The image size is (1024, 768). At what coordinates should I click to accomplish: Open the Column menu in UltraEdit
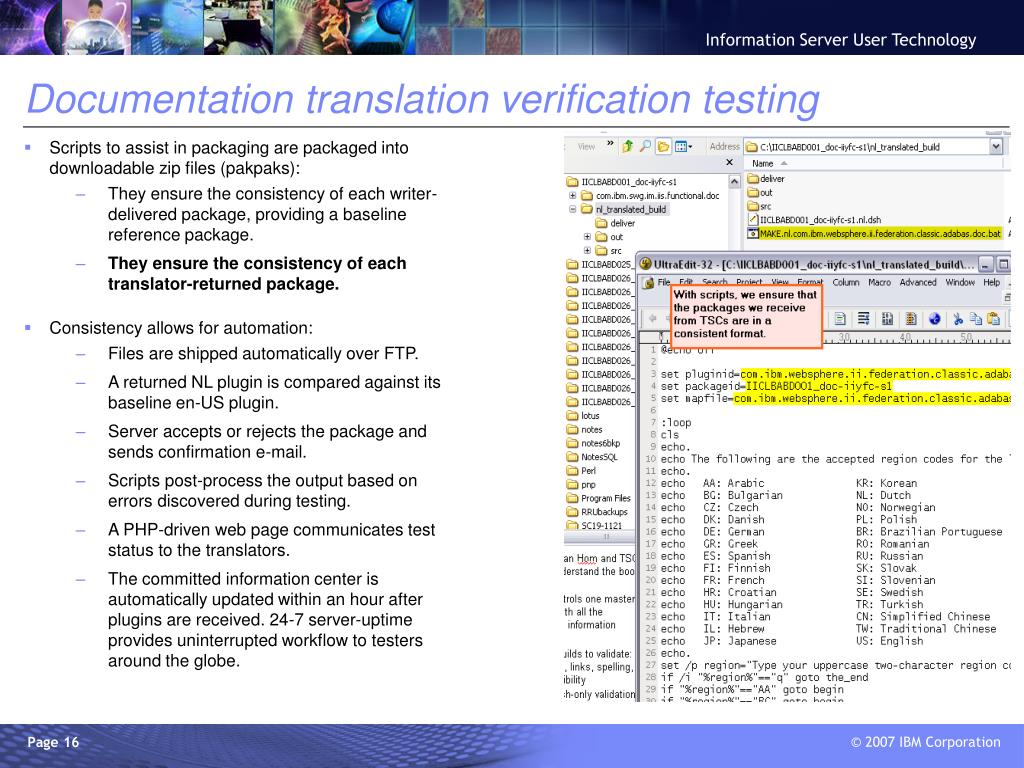(x=846, y=282)
